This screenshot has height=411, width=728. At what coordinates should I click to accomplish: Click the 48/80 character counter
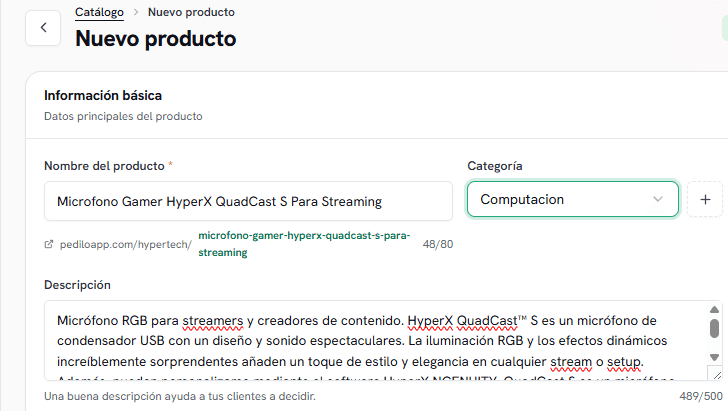[x=438, y=244]
